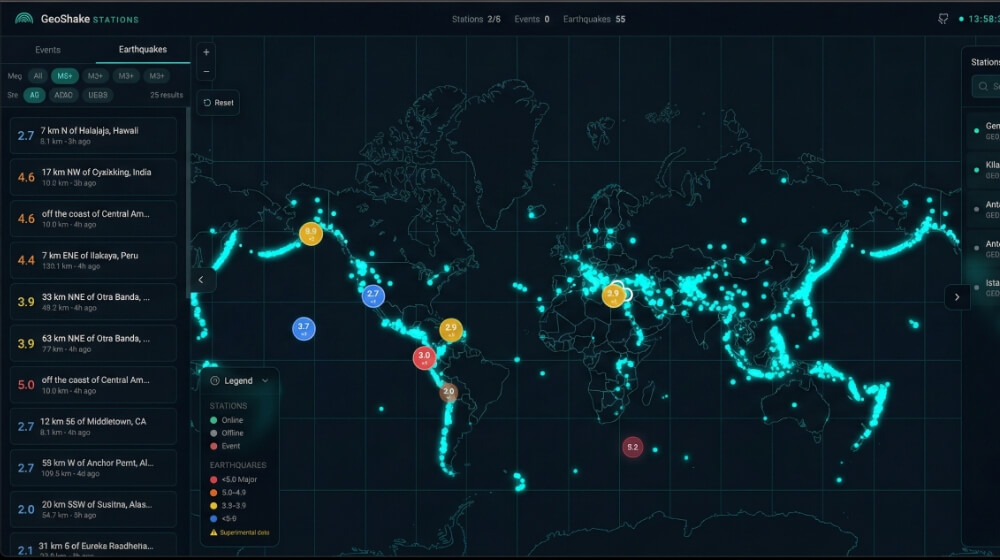The height and width of the screenshot is (560, 1000).
Task: Open 31 km S of Eureka Raadheria entry
Action: pyautogui.click(x=93, y=546)
